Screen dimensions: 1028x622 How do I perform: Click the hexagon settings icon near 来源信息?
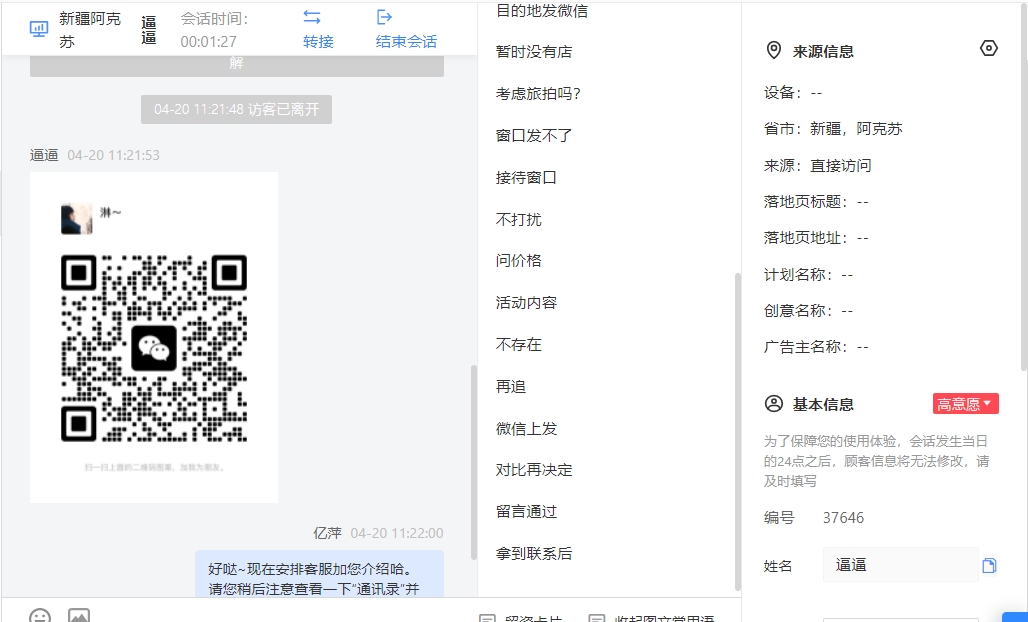(989, 49)
